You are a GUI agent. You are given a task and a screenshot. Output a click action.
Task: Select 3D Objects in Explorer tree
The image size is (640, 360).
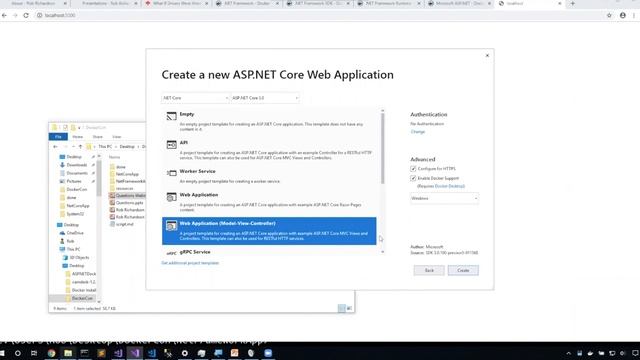pyautogui.click(x=79, y=258)
